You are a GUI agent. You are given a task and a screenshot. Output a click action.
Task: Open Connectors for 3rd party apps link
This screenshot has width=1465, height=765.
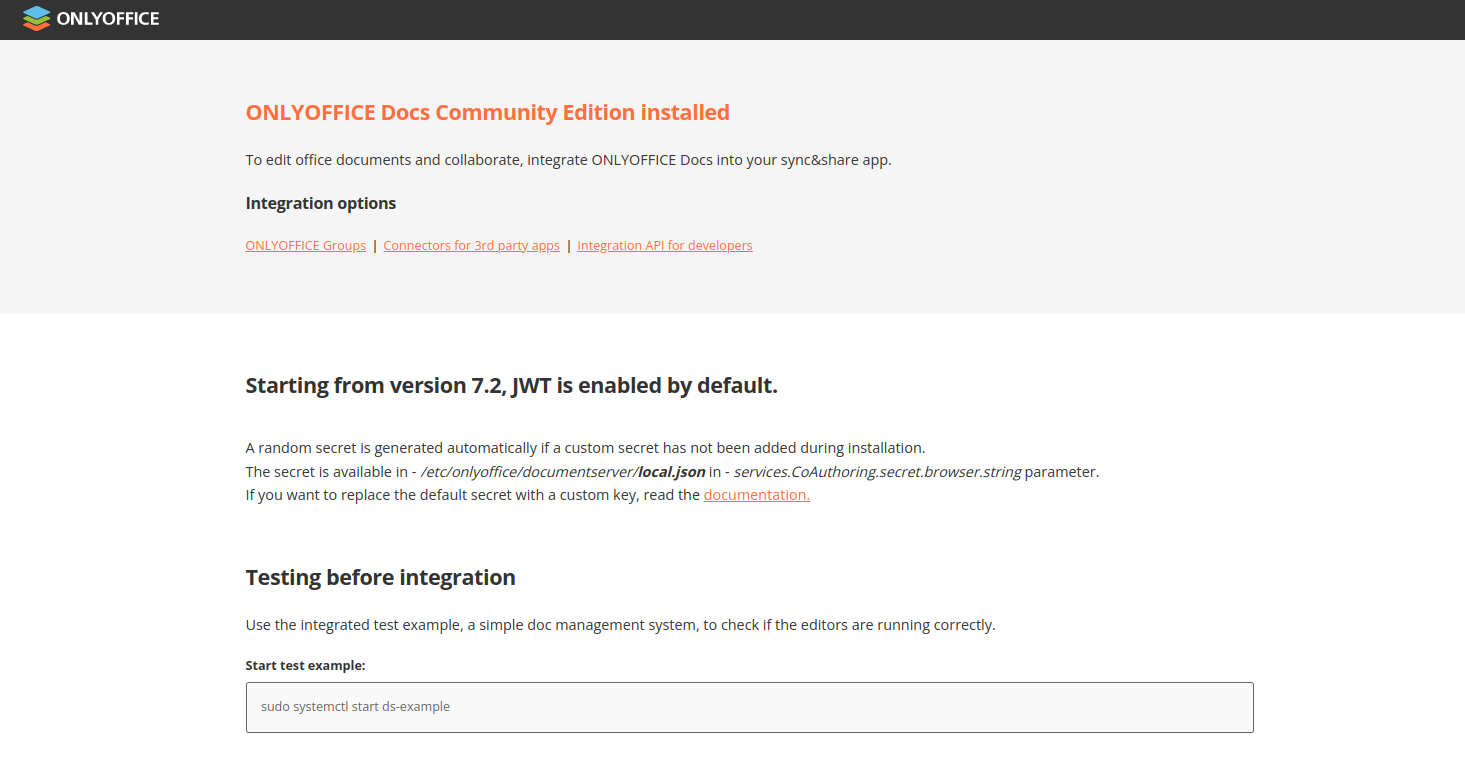pyautogui.click(x=471, y=245)
